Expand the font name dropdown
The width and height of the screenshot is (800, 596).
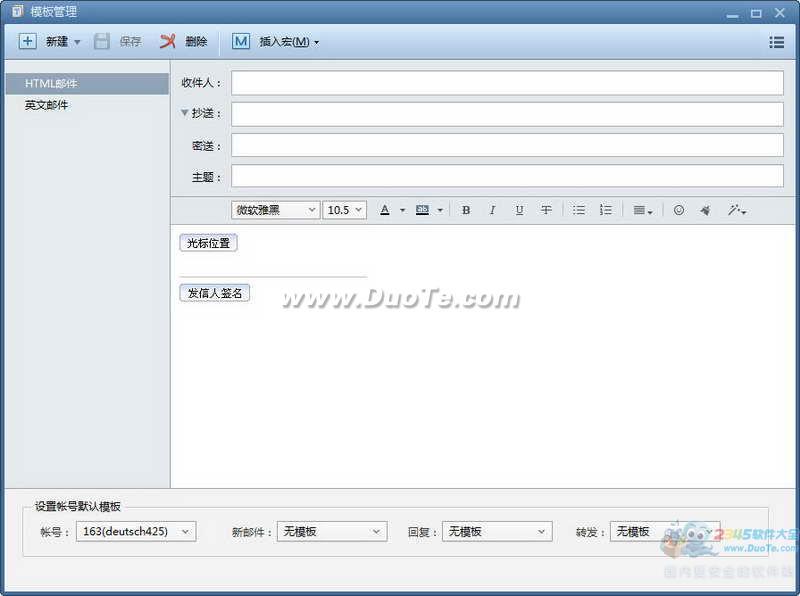pyautogui.click(x=312, y=210)
